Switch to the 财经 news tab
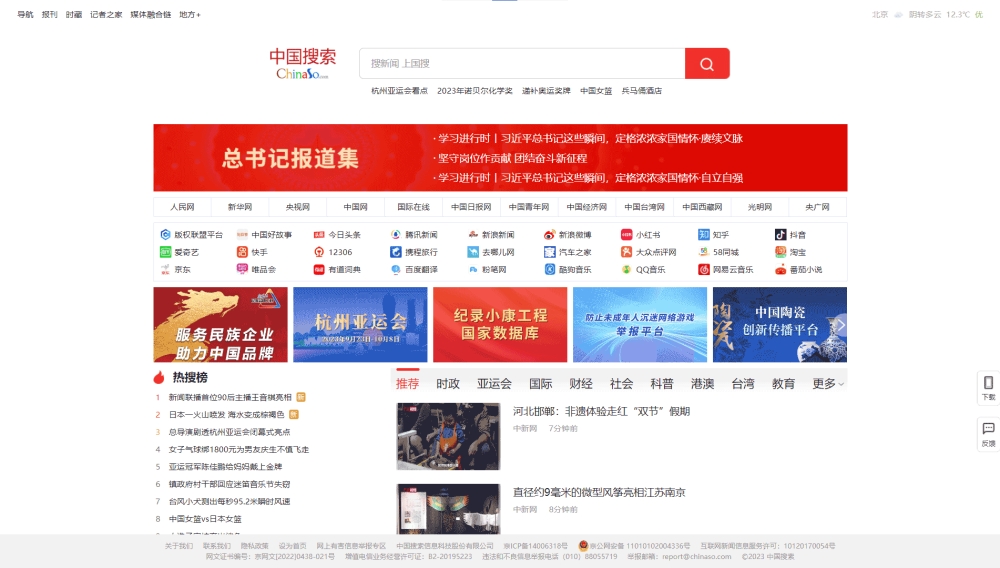Viewport: 1000px width, 568px height. [x=580, y=384]
